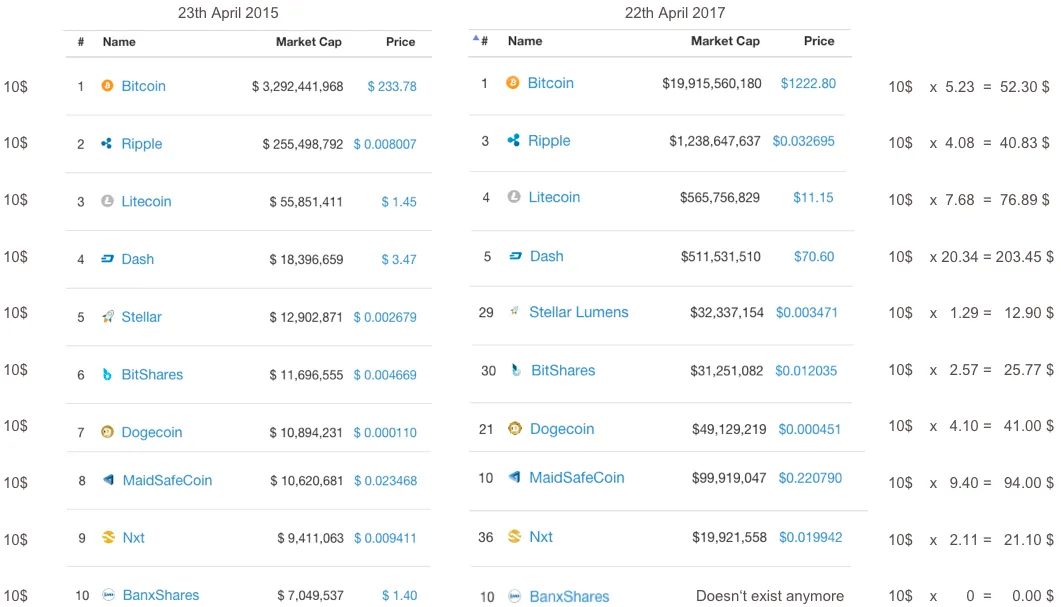1061x607 pixels.
Task: Select the '22th April 2017' heading
Action: (675, 13)
